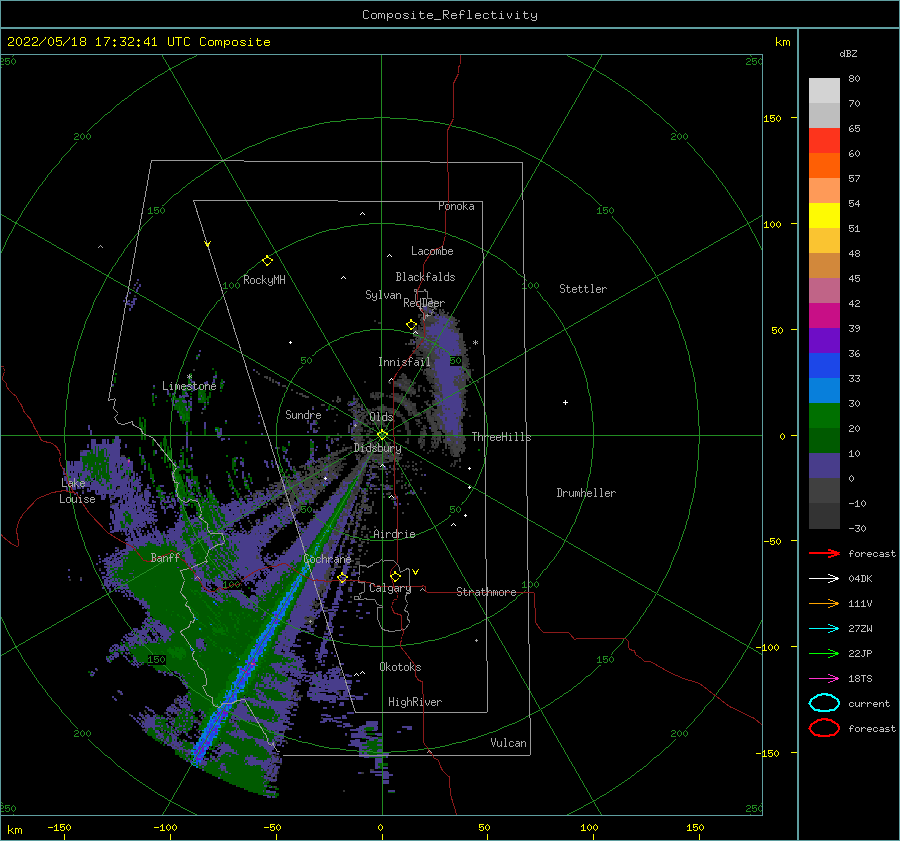Click the RedDeer city label
Viewport: 900px width, 841px height.
coord(424,303)
